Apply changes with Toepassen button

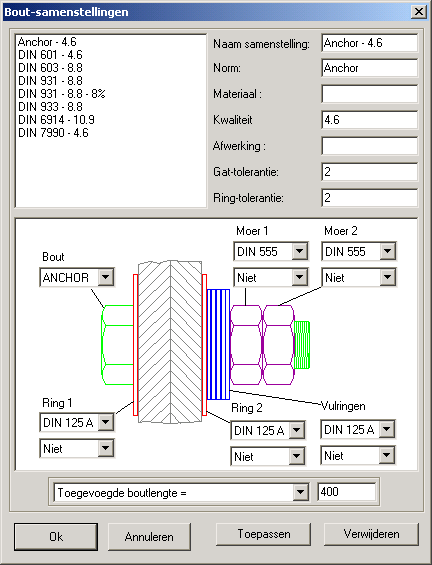pyautogui.click(x=263, y=534)
